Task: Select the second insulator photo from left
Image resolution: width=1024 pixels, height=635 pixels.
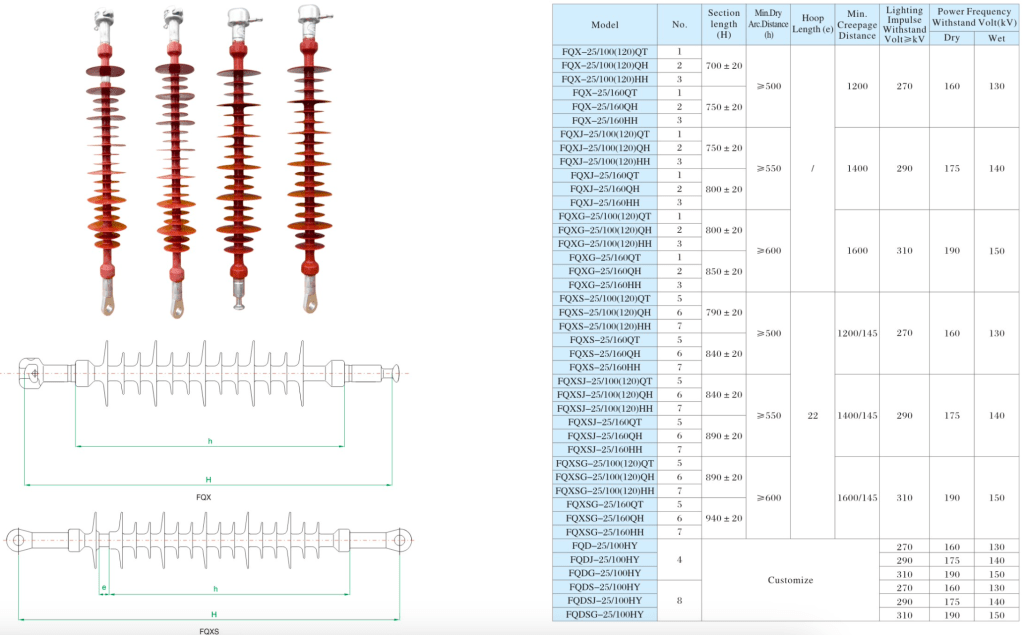Action: click(x=176, y=160)
